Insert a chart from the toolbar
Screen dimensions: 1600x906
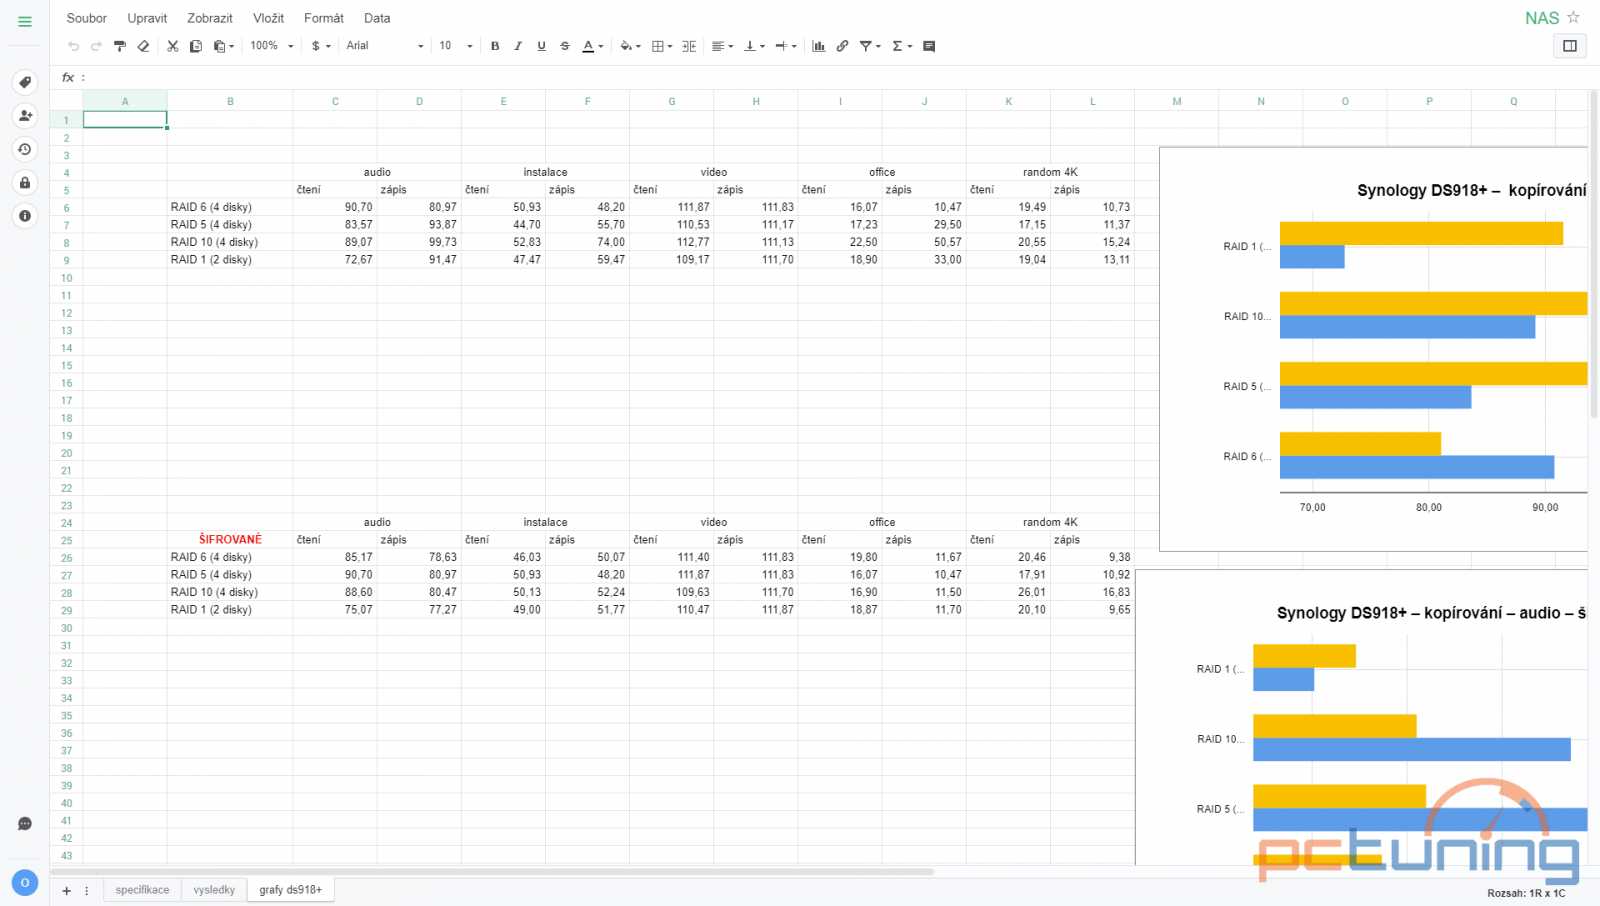819,46
